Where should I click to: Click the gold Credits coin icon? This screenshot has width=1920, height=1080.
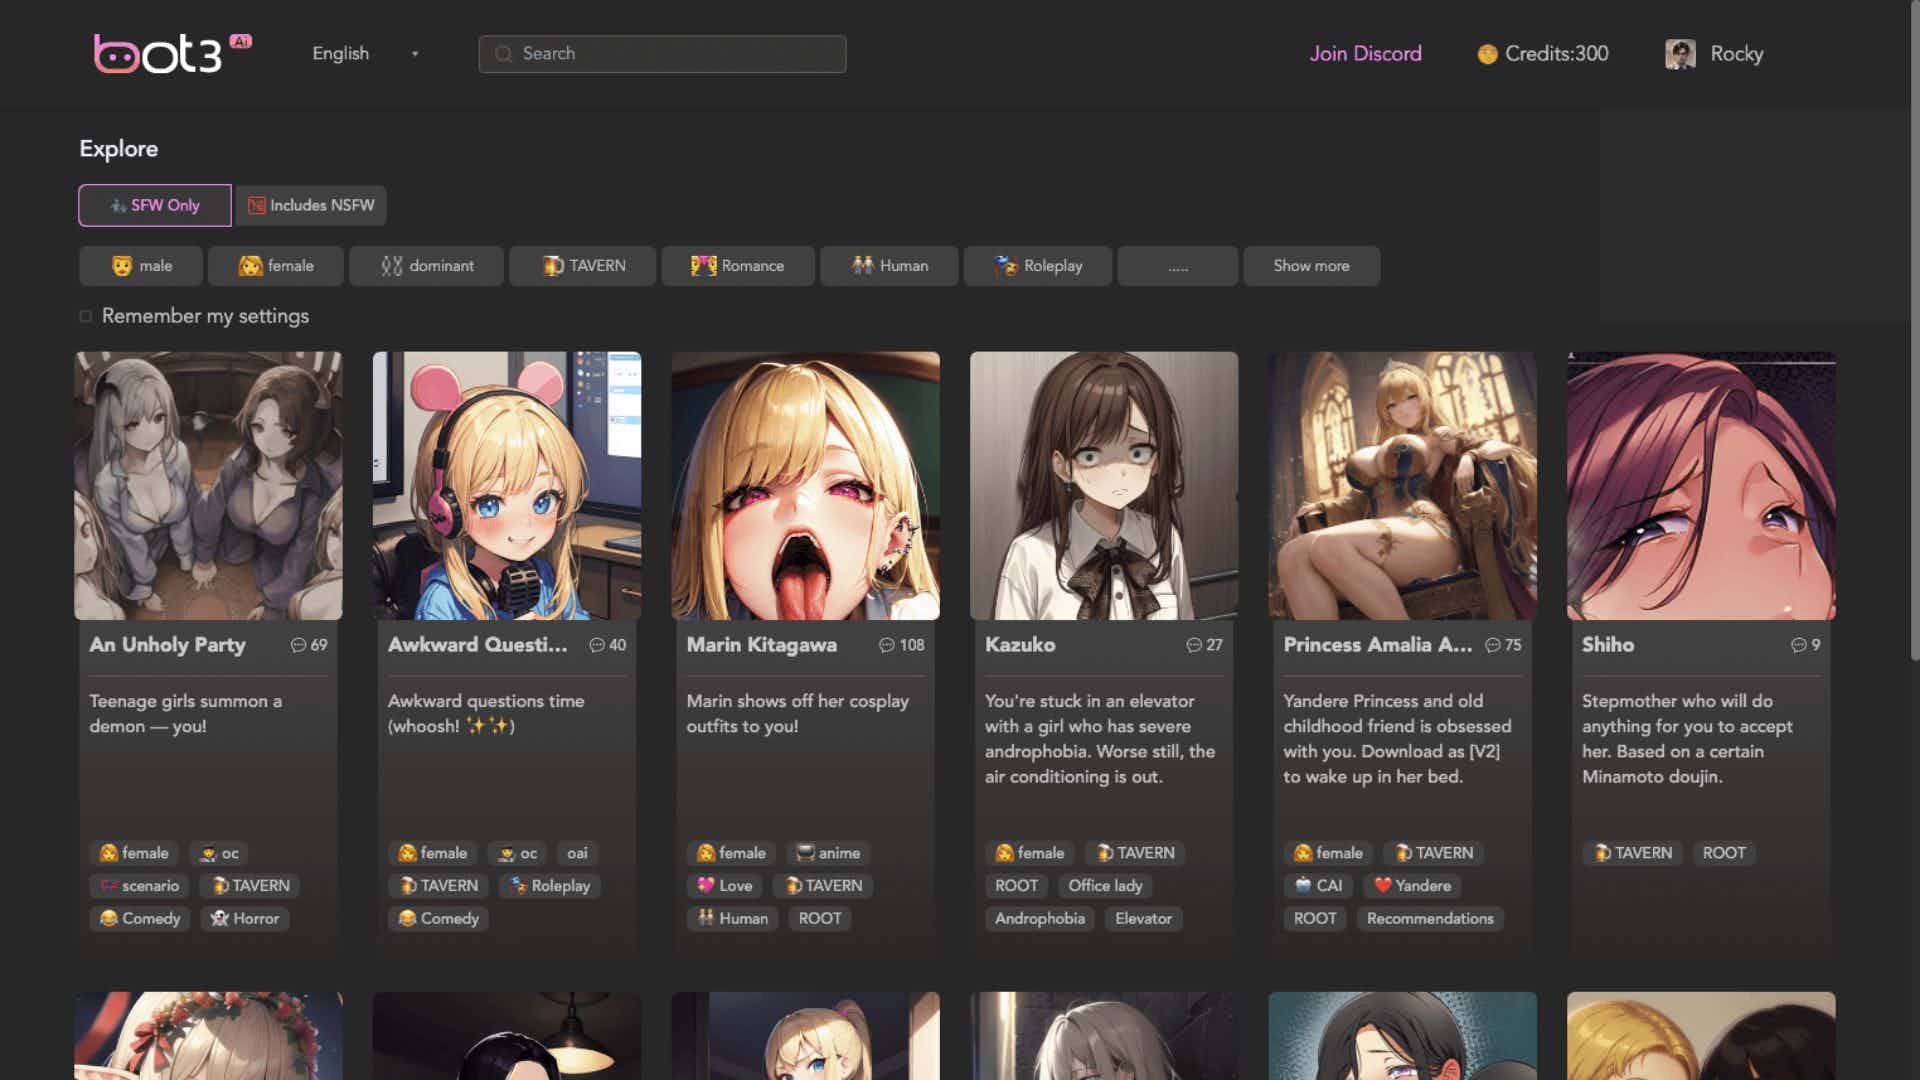(1487, 54)
